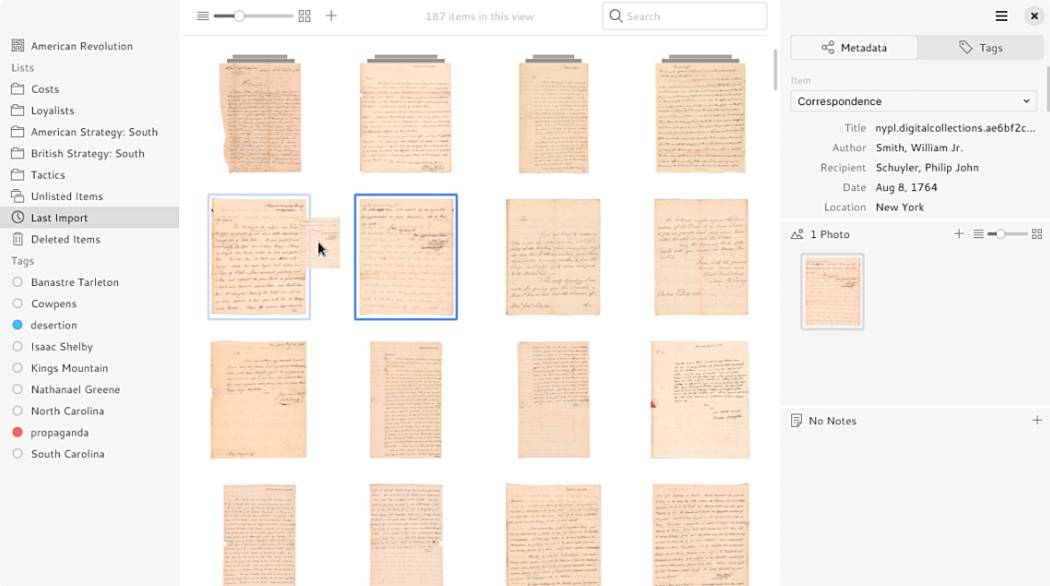Click the plus icon to add item

coord(331,15)
